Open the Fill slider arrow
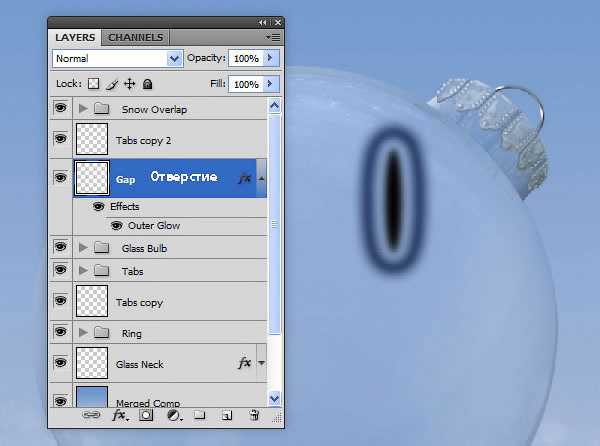This screenshot has width=600, height=446. [271, 83]
